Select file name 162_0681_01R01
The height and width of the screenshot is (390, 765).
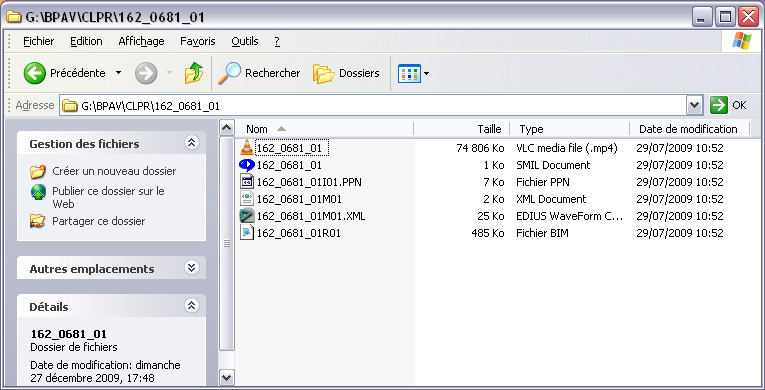click(x=299, y=233)
